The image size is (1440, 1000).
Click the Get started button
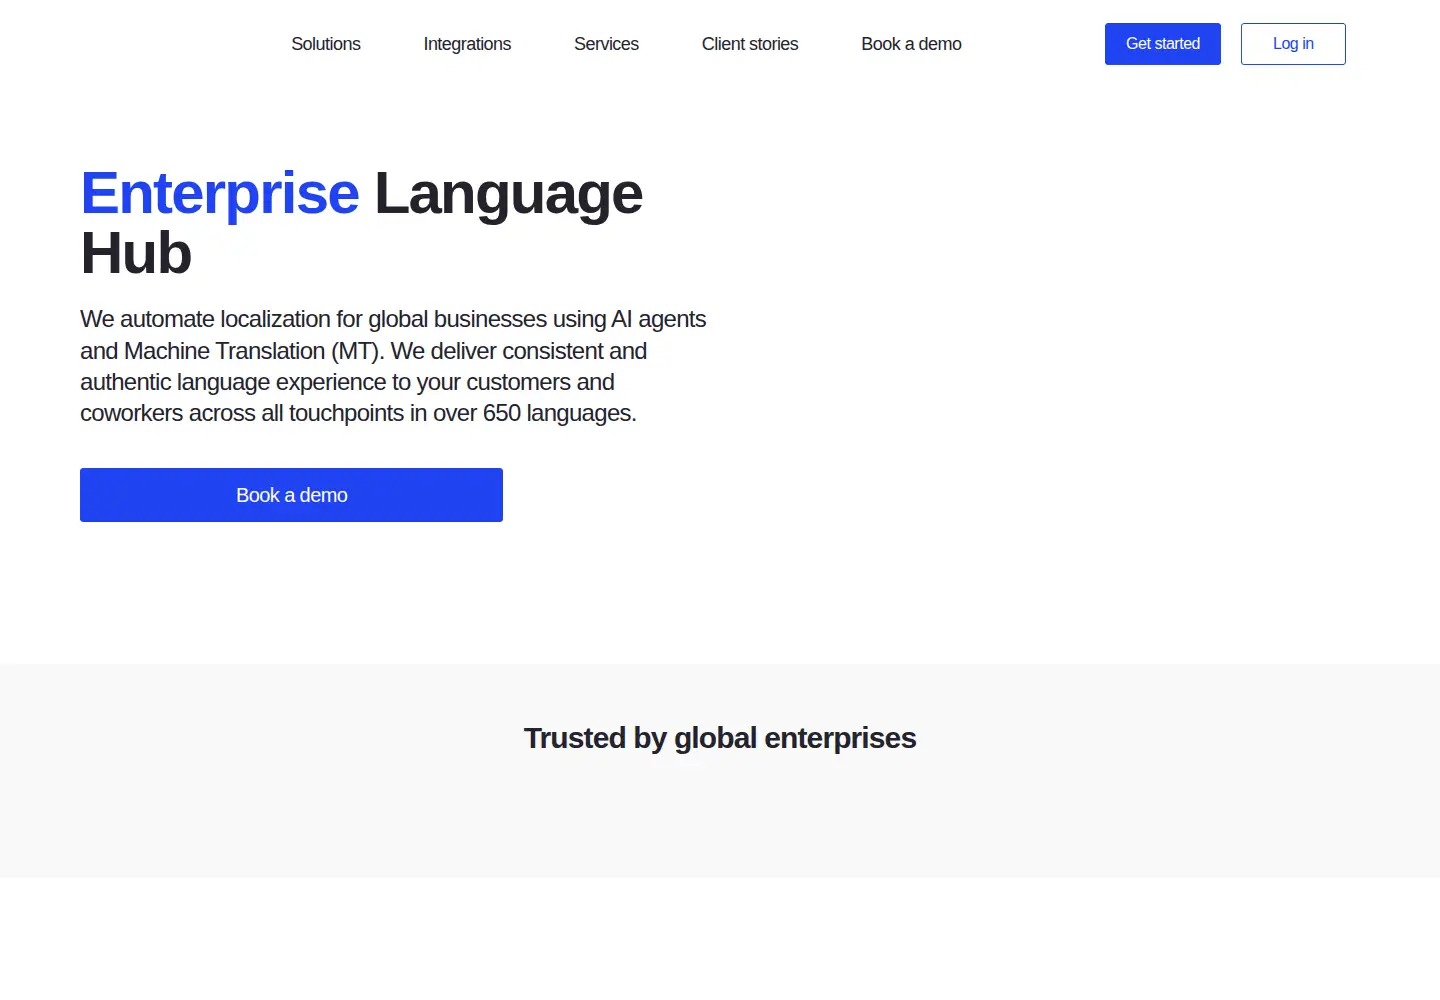click(1163, 44)
